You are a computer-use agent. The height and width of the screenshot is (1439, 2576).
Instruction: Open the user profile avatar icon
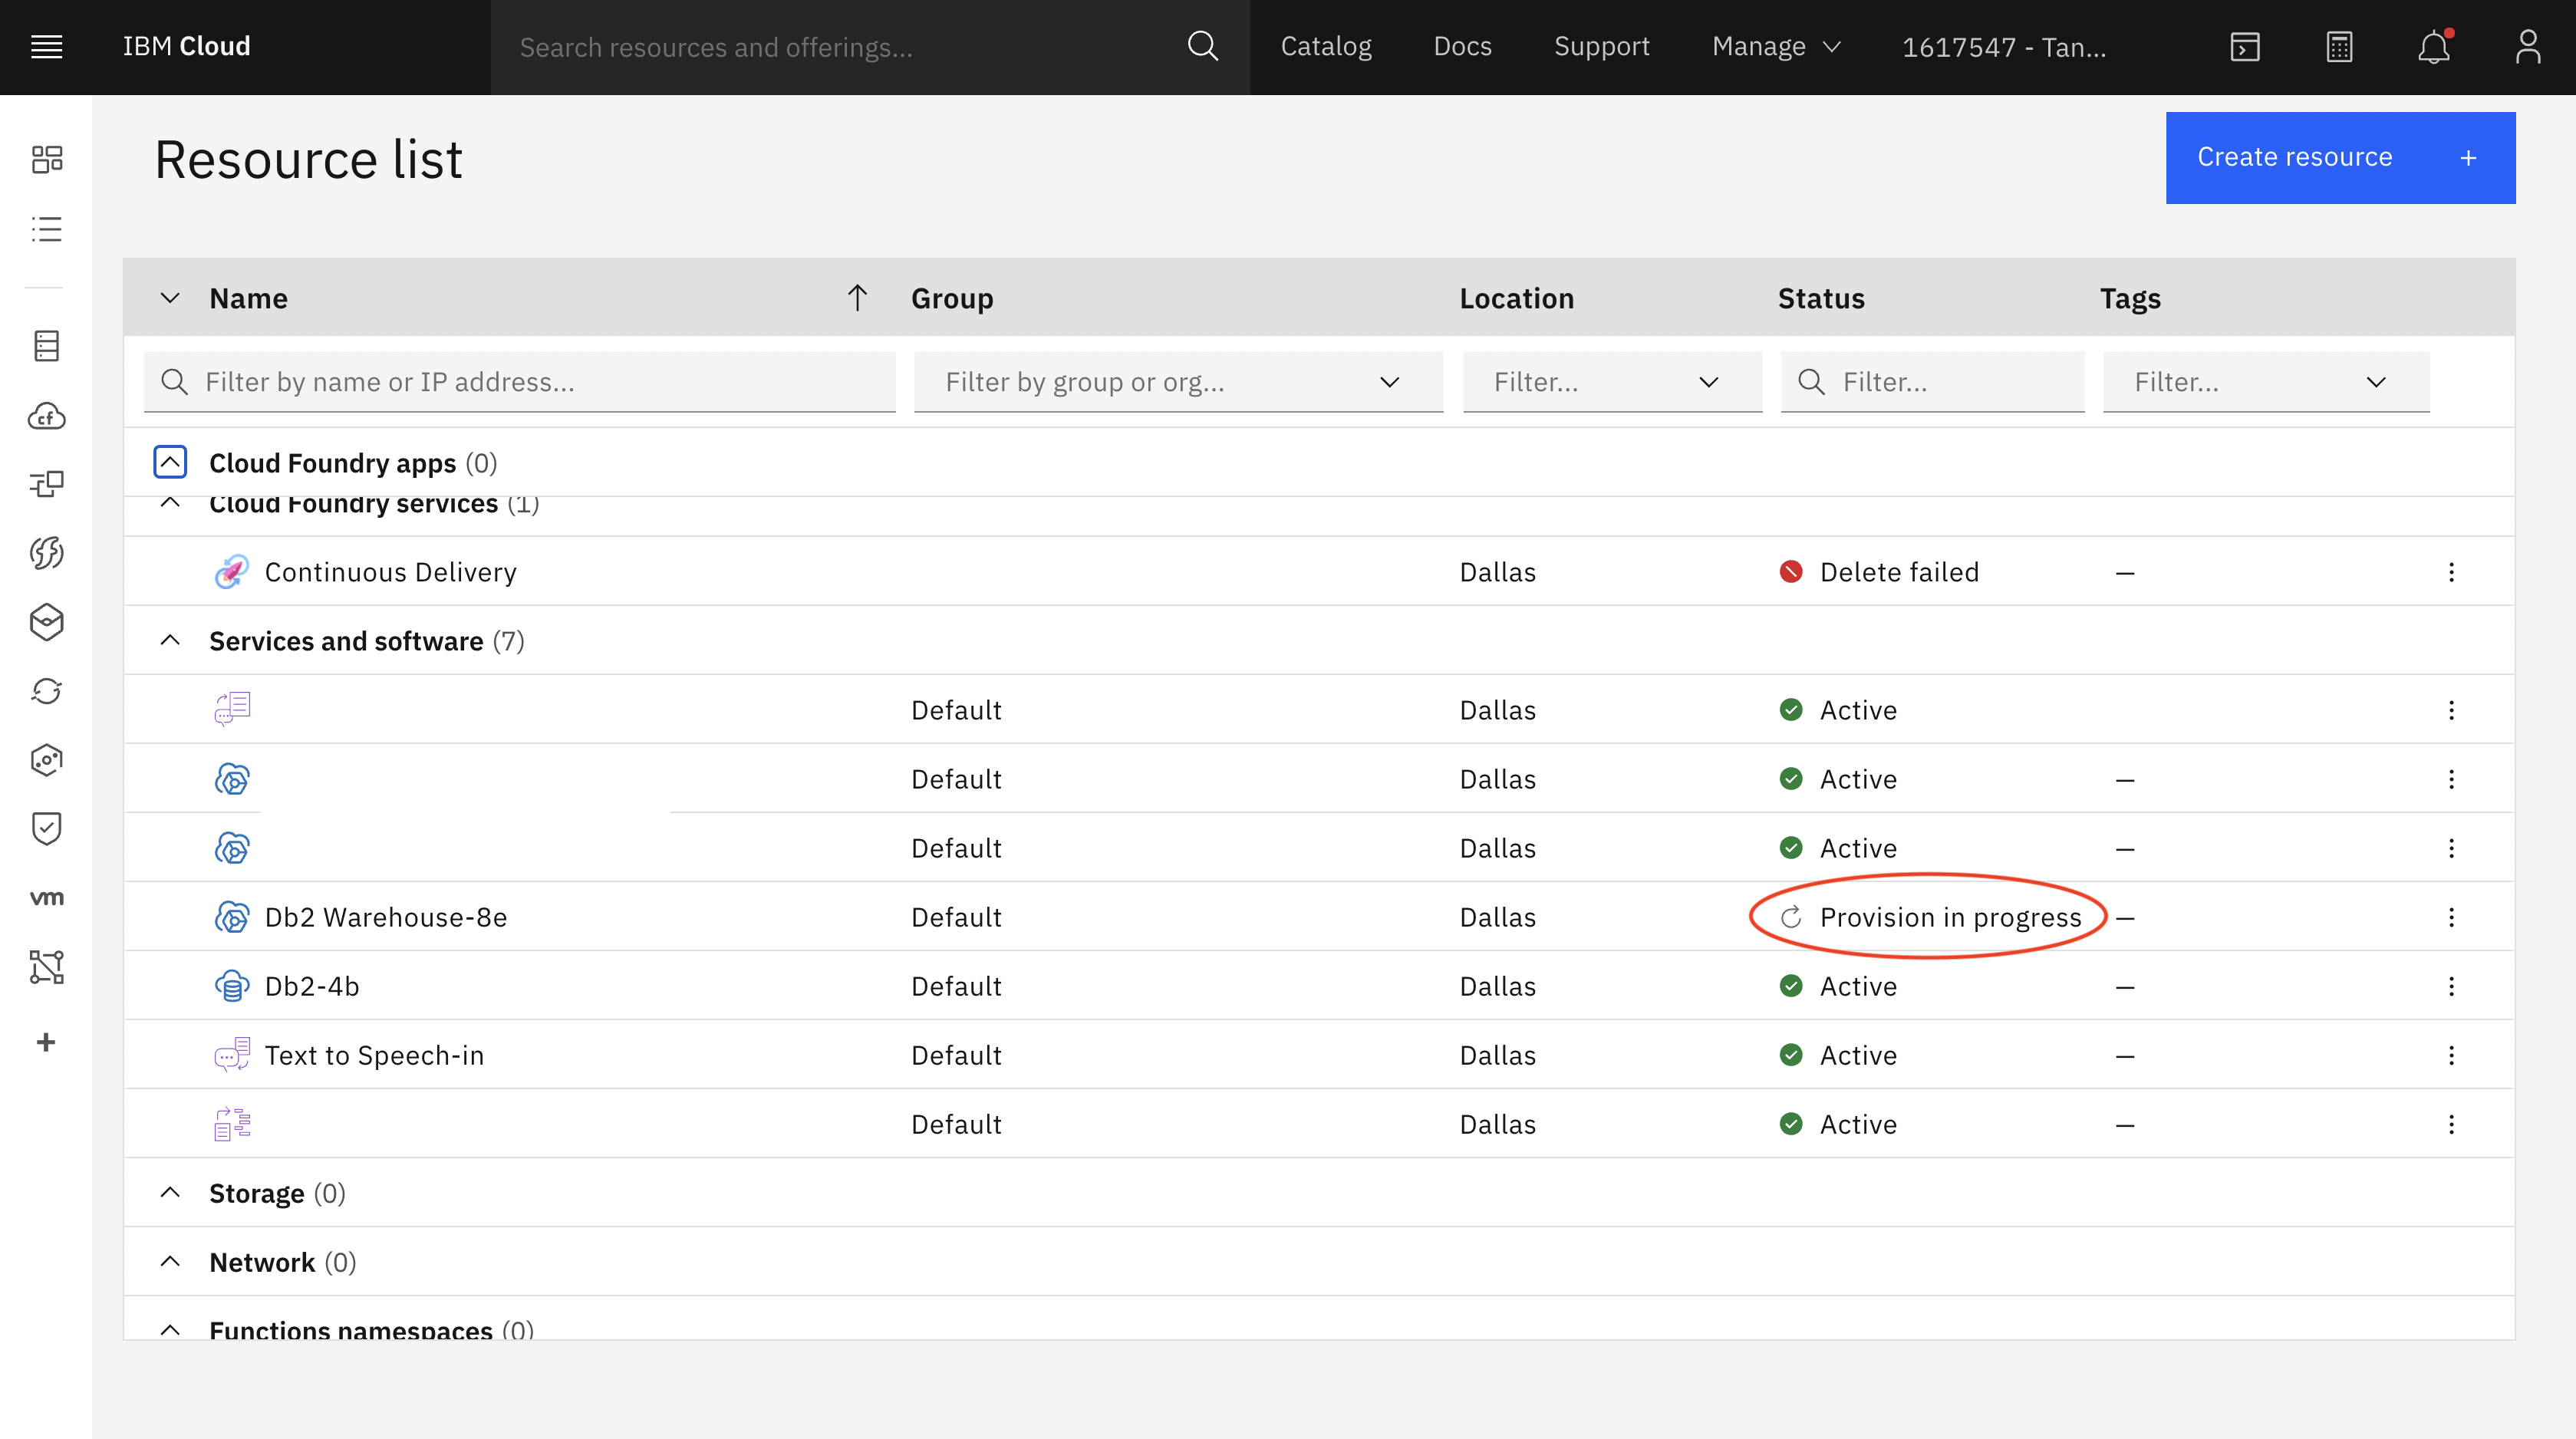[2527, 47]
